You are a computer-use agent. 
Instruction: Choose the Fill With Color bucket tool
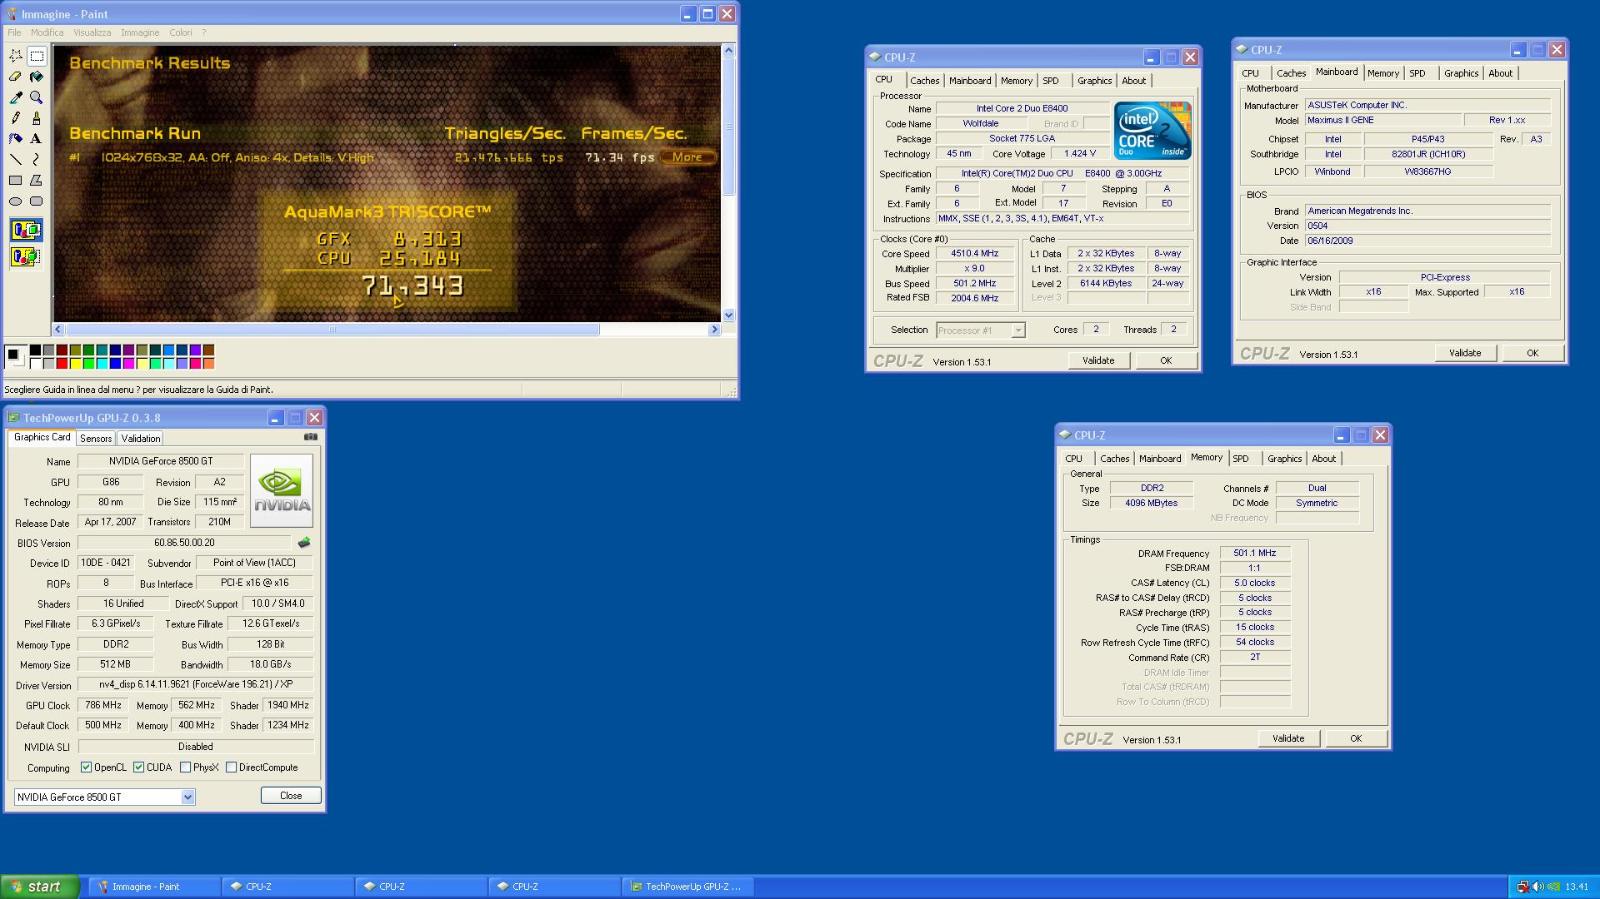[36, 77]
